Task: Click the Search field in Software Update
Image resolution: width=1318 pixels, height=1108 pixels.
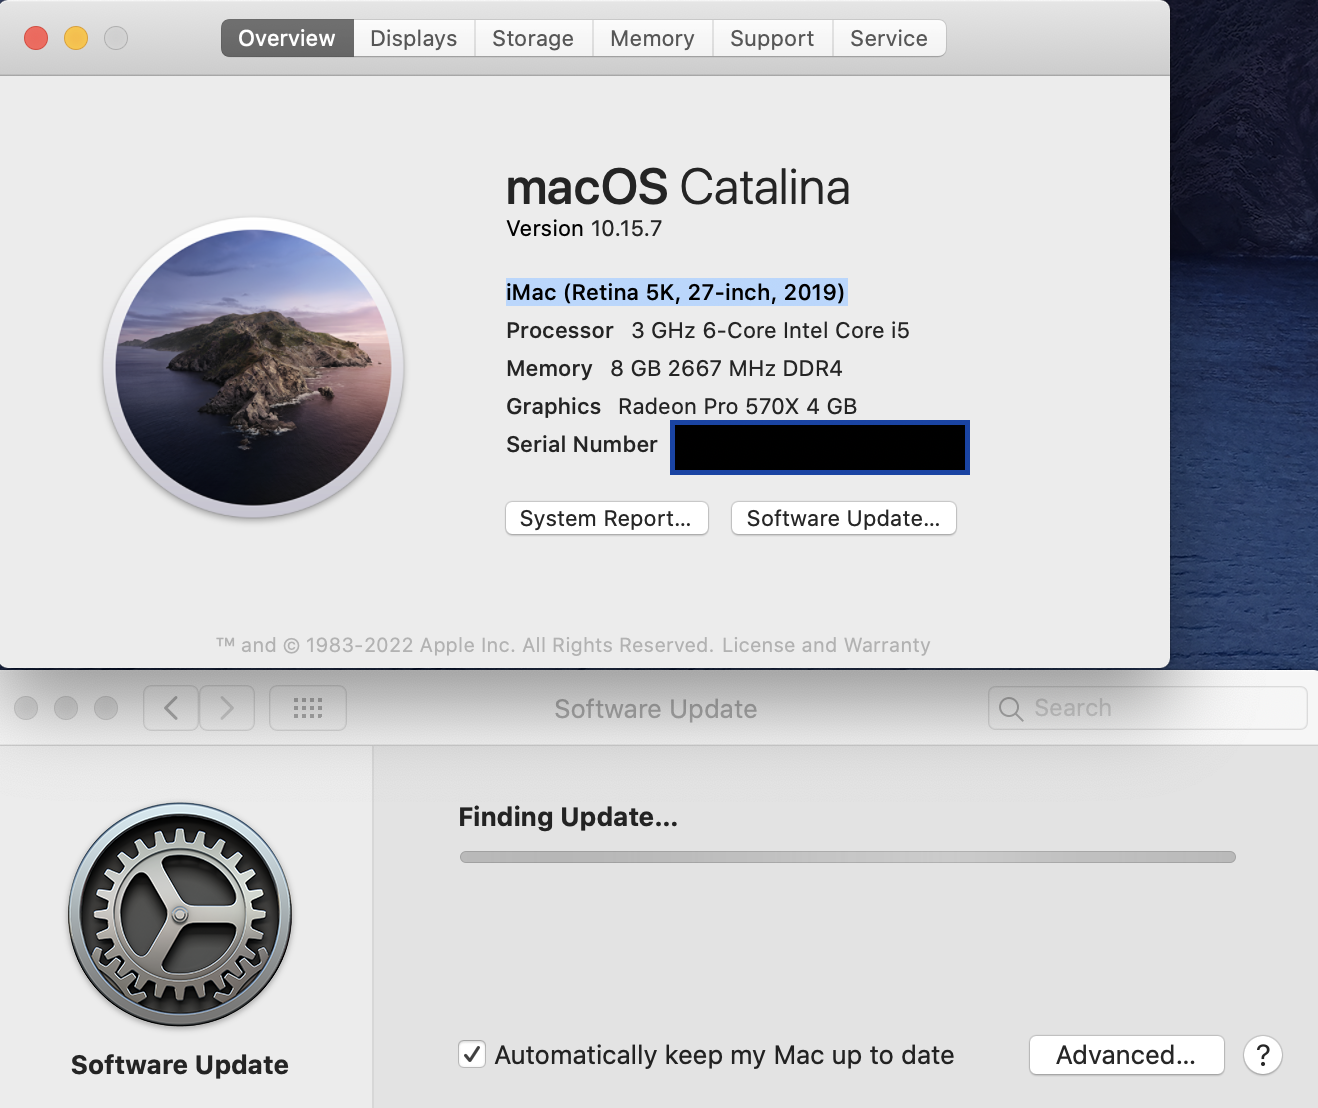Action: pyautogui.click(x=1148, y=708)
